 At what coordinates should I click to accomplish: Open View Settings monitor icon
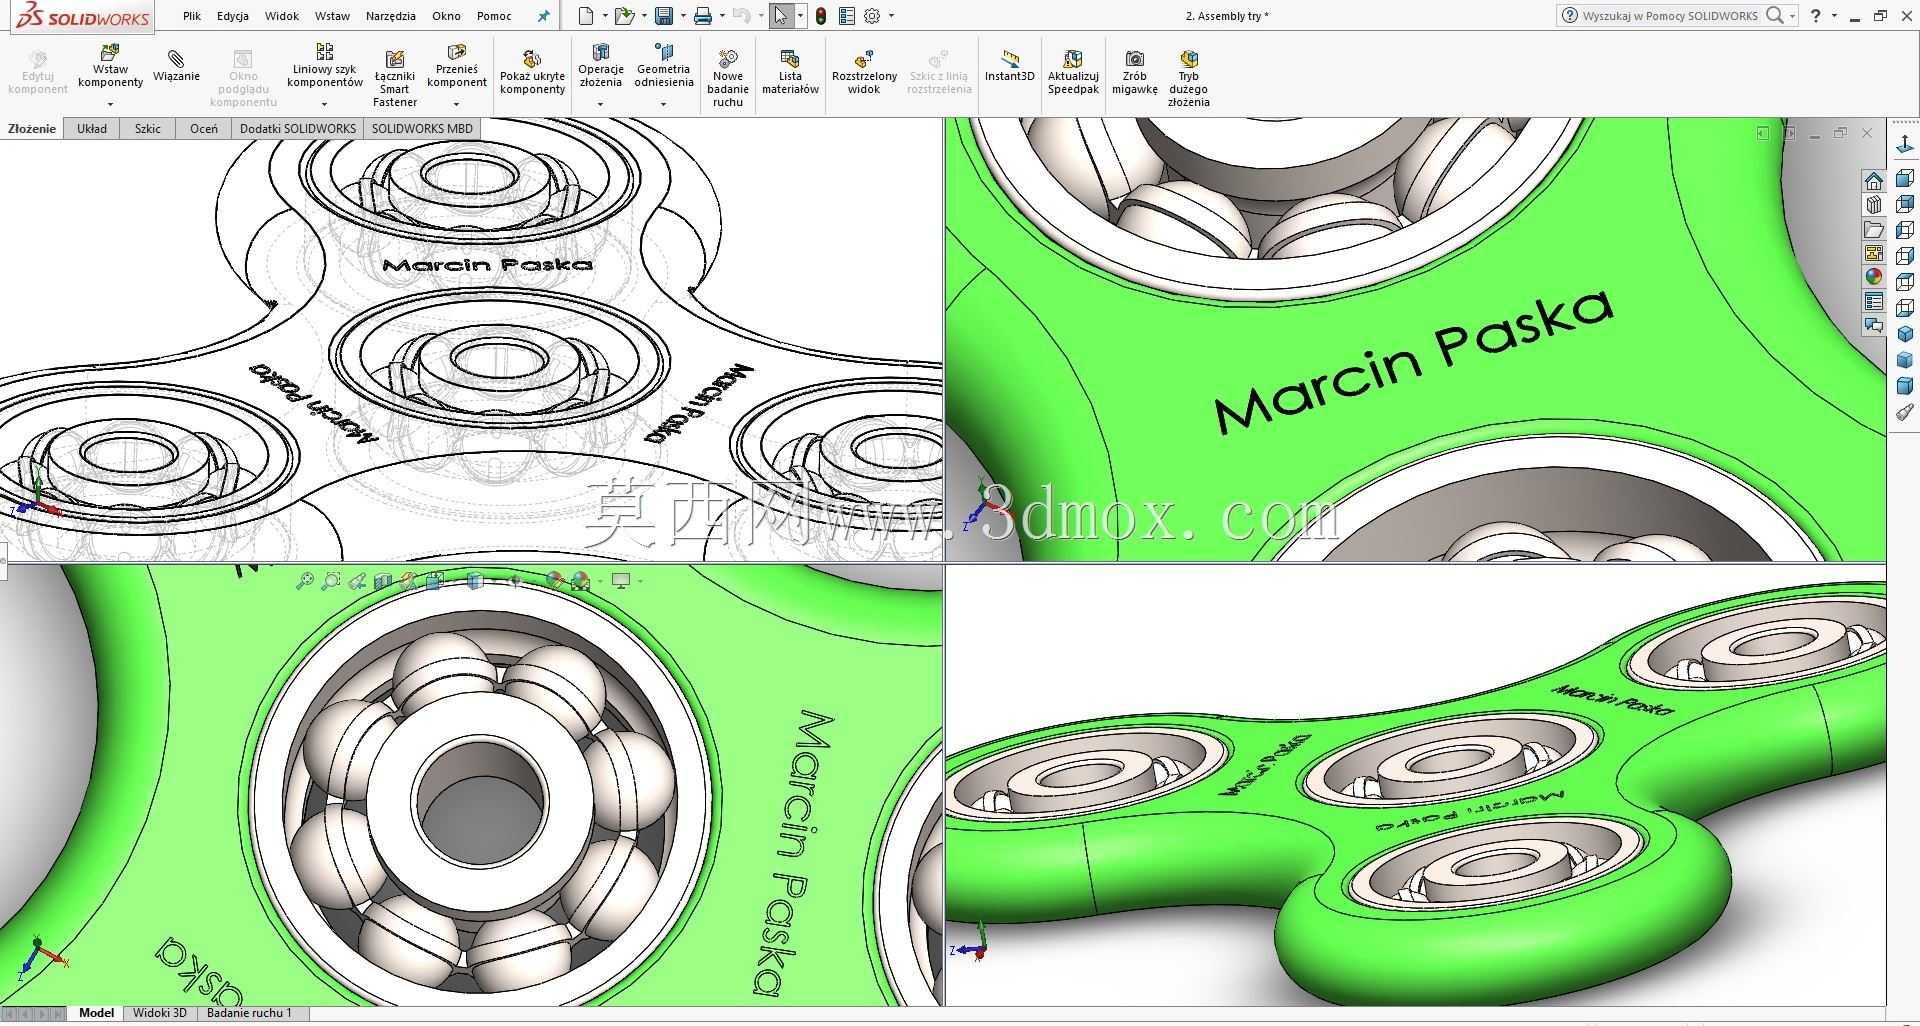(621, 580)
